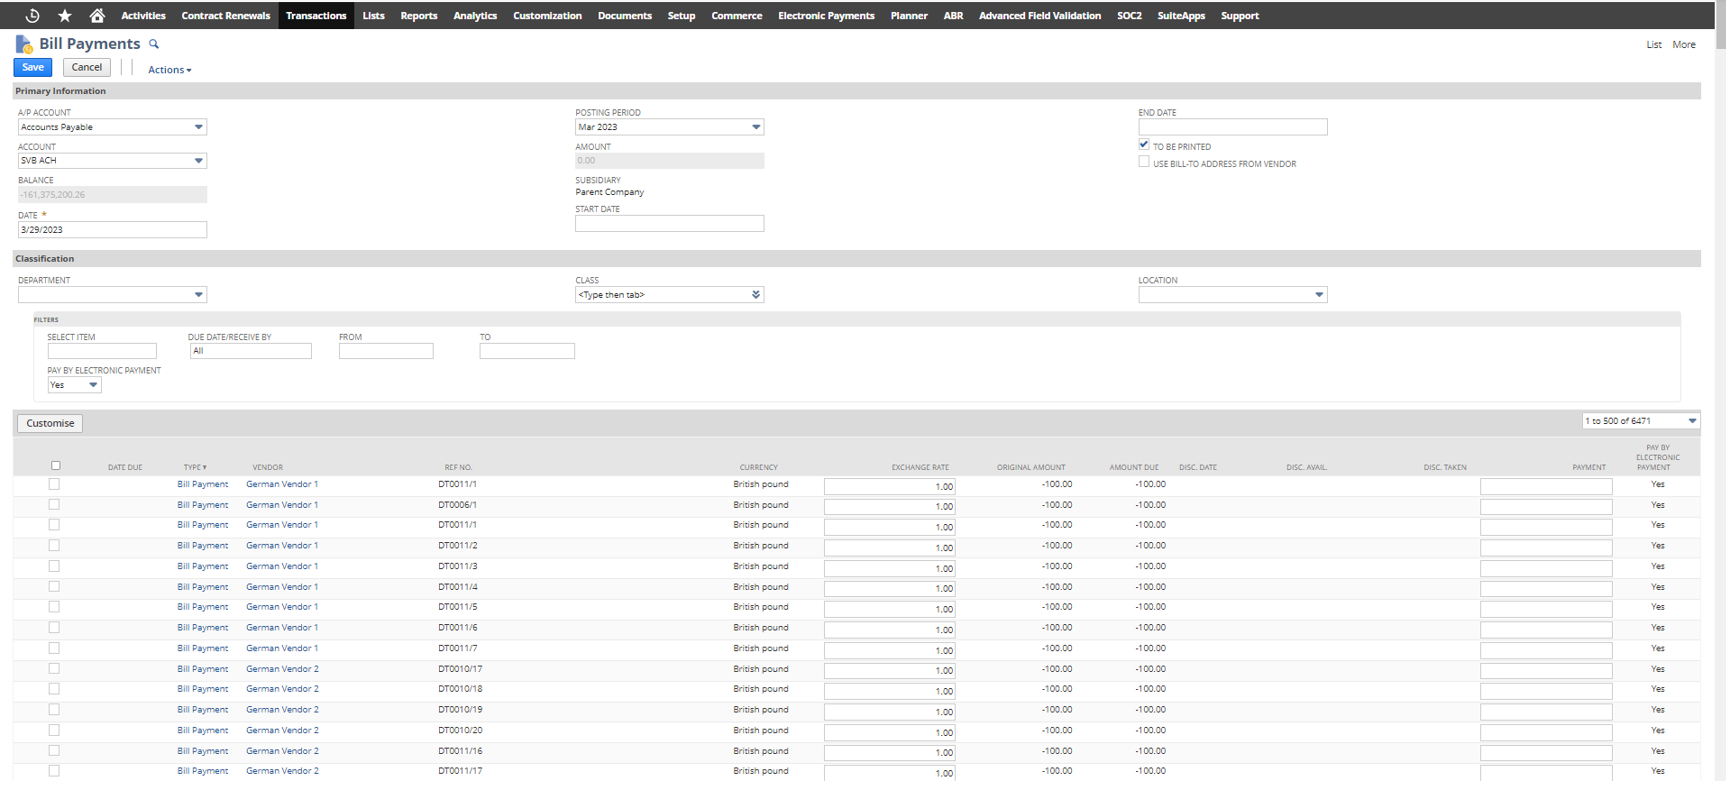Click the Customise button
Image resolution: width=1726 pixels, height=788 pixels.
point(50,423)
